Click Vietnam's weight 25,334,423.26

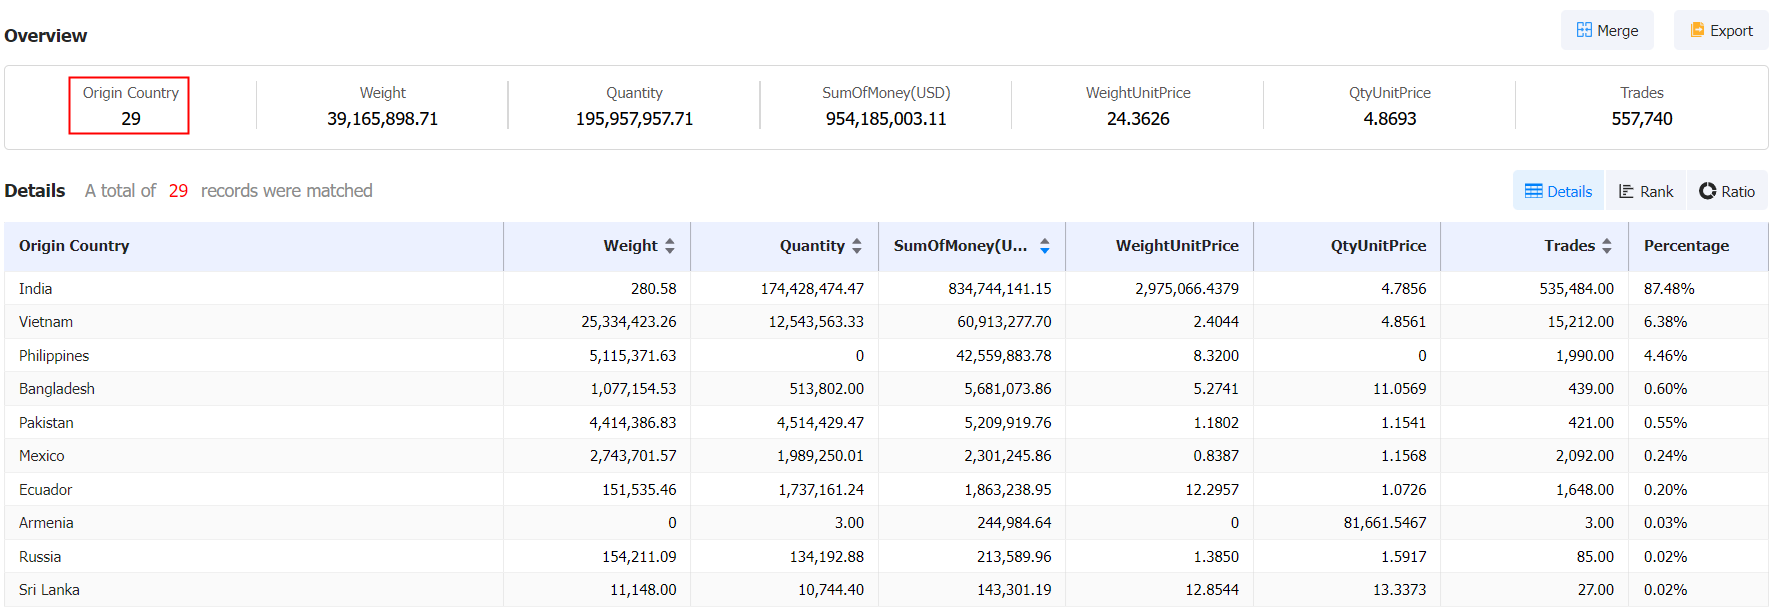[629, 322]
